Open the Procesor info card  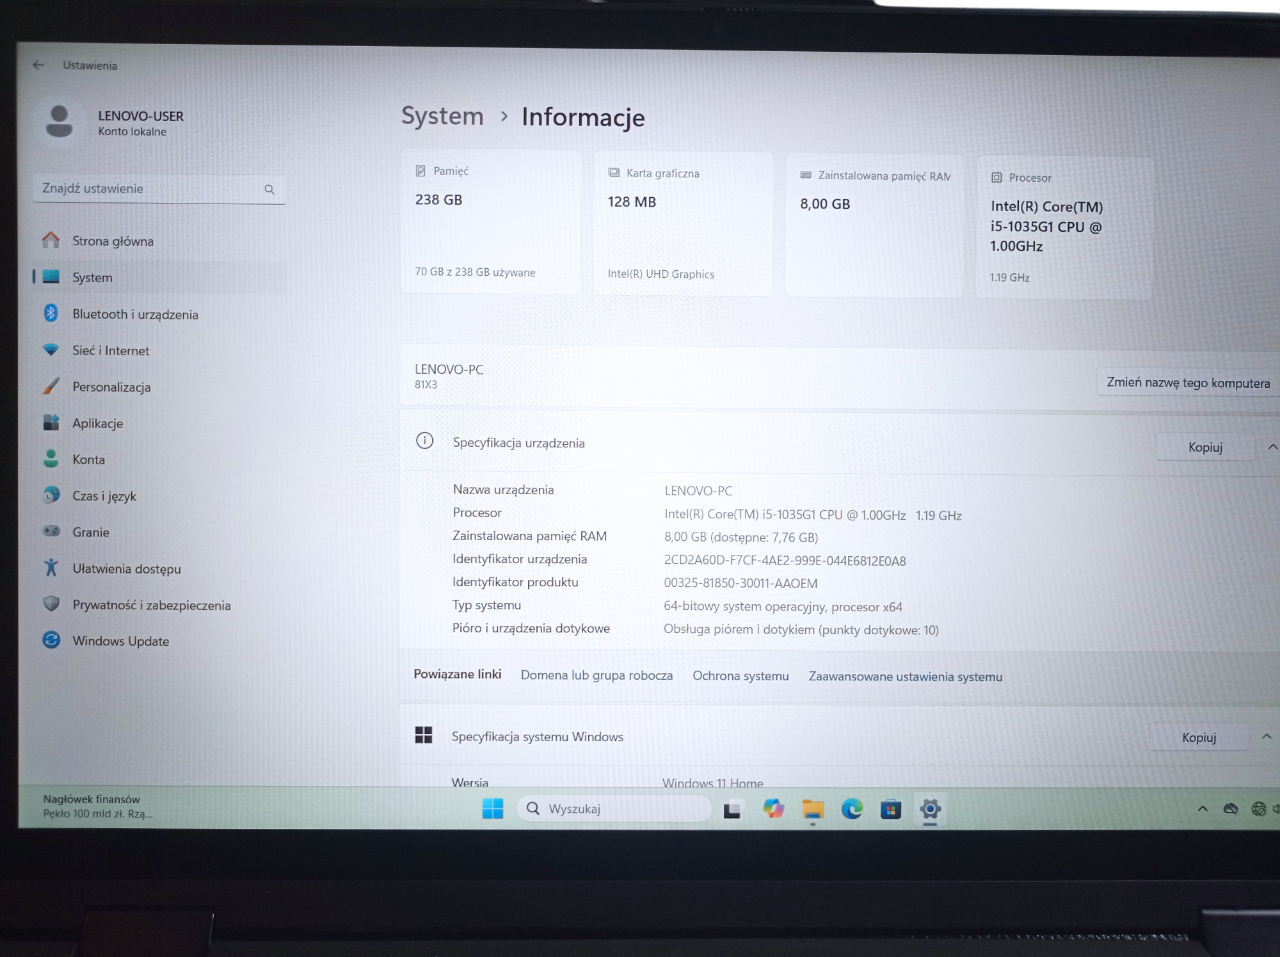coord(1064,228)
